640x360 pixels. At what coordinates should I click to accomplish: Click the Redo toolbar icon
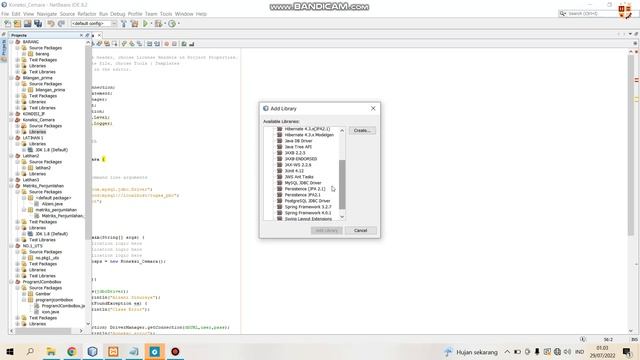(x=61, y=24)
